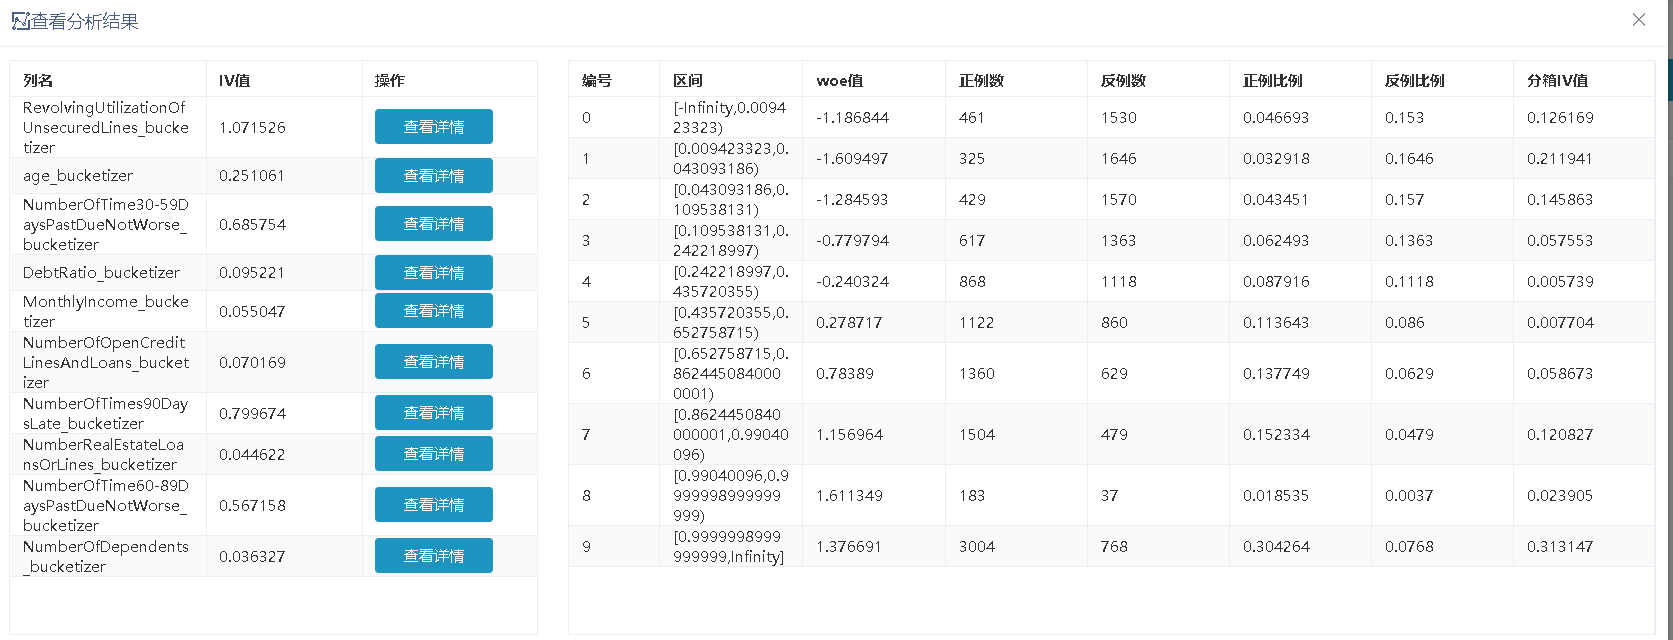1673x640 pixels.
Task: Select the MonthlyIncome_bucketizer column name
Action: 106,311
